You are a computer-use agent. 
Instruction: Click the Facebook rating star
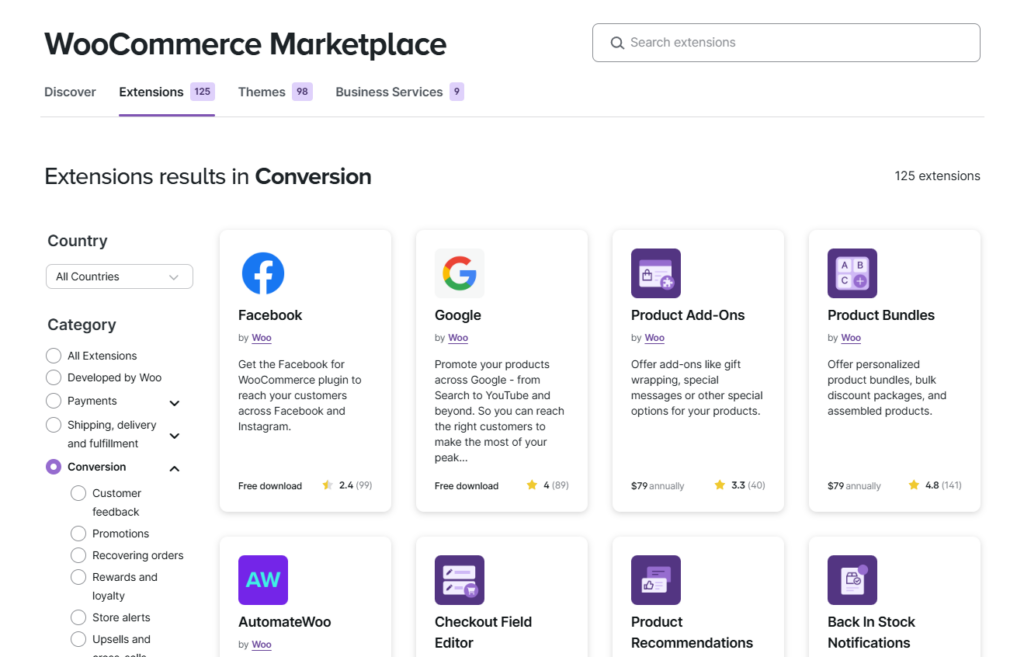328,485
